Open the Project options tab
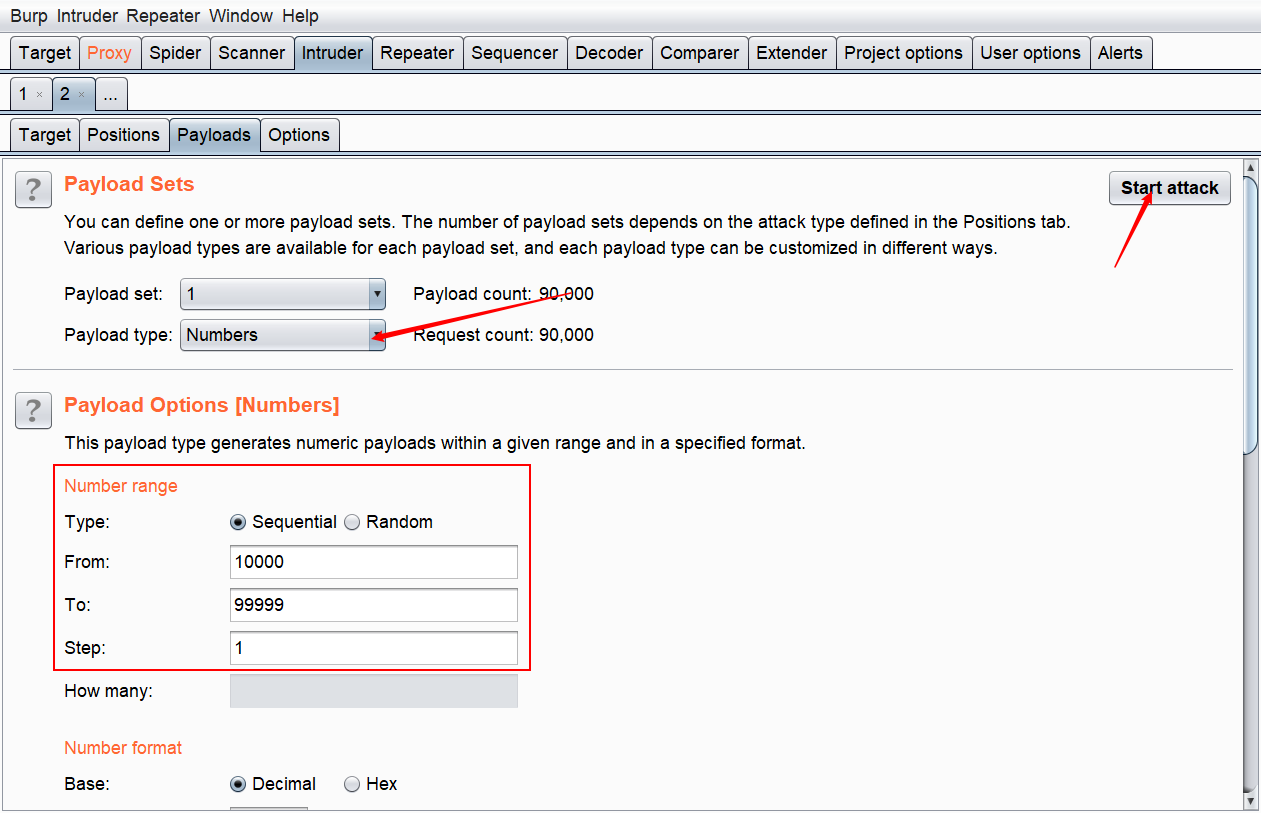This screenshot has width=1261, height=813. point(904,53)
